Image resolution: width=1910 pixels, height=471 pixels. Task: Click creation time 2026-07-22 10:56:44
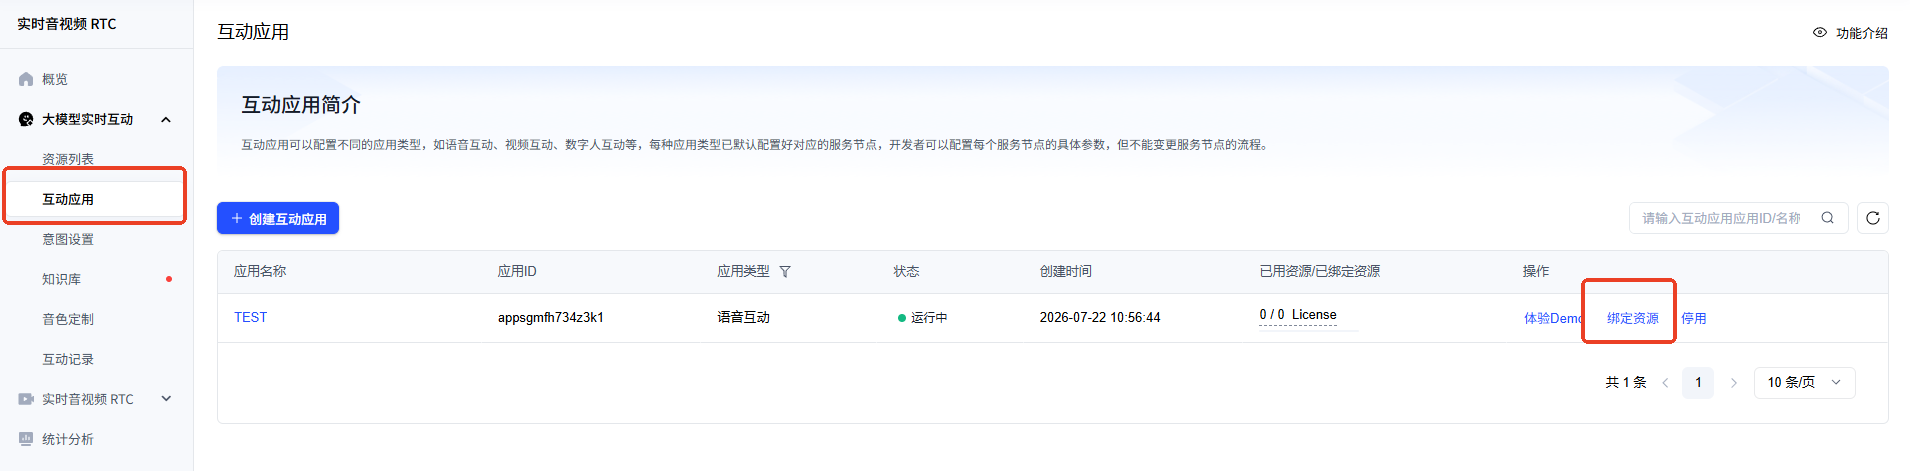click(1100, 317)
